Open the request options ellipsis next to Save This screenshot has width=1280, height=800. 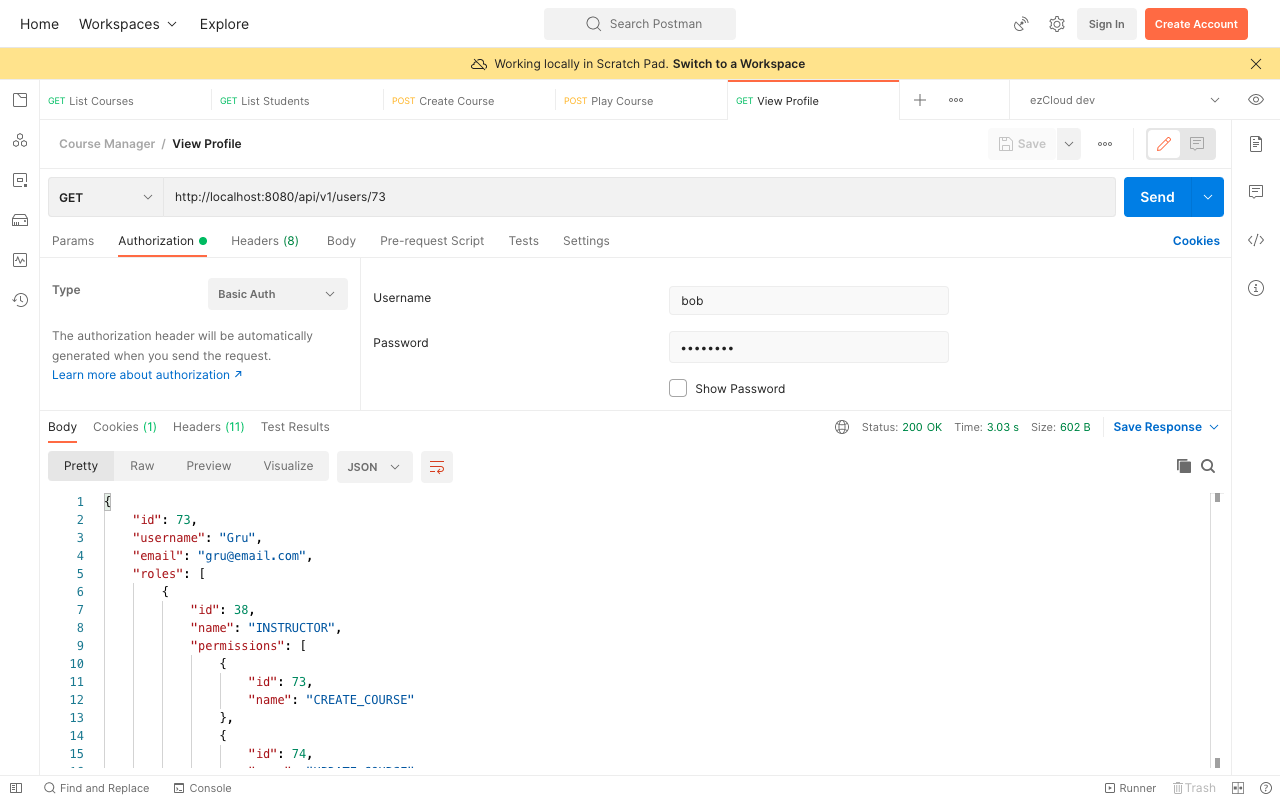tap(1105, 144)
